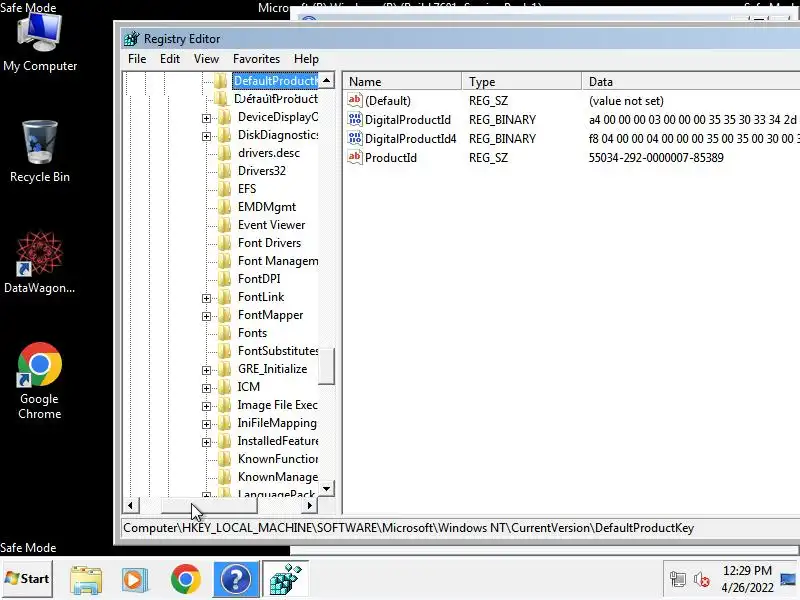Expand the Image File Exec tree node
Viewport: 800px width, 600px height.
coord(206,406)
